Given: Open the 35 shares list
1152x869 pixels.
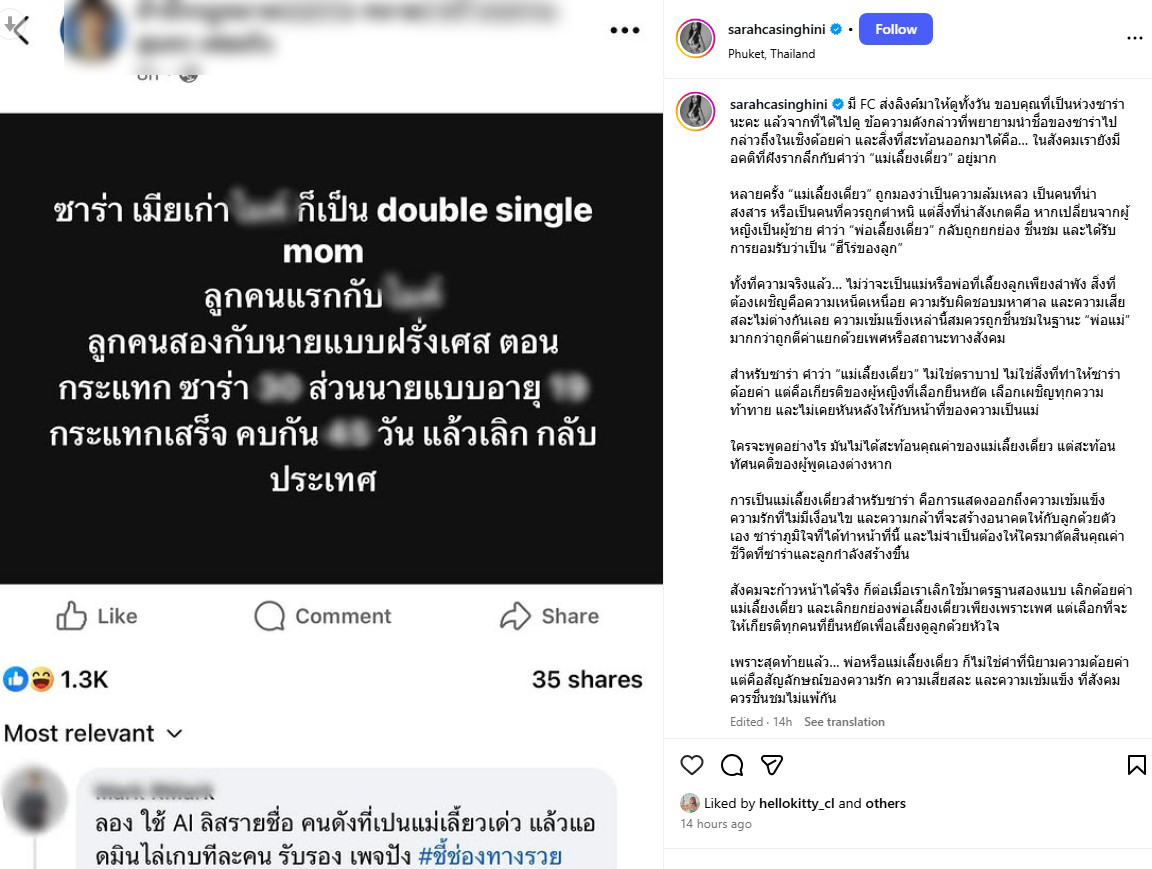Looking at the screenshot, I should [587, 679].
